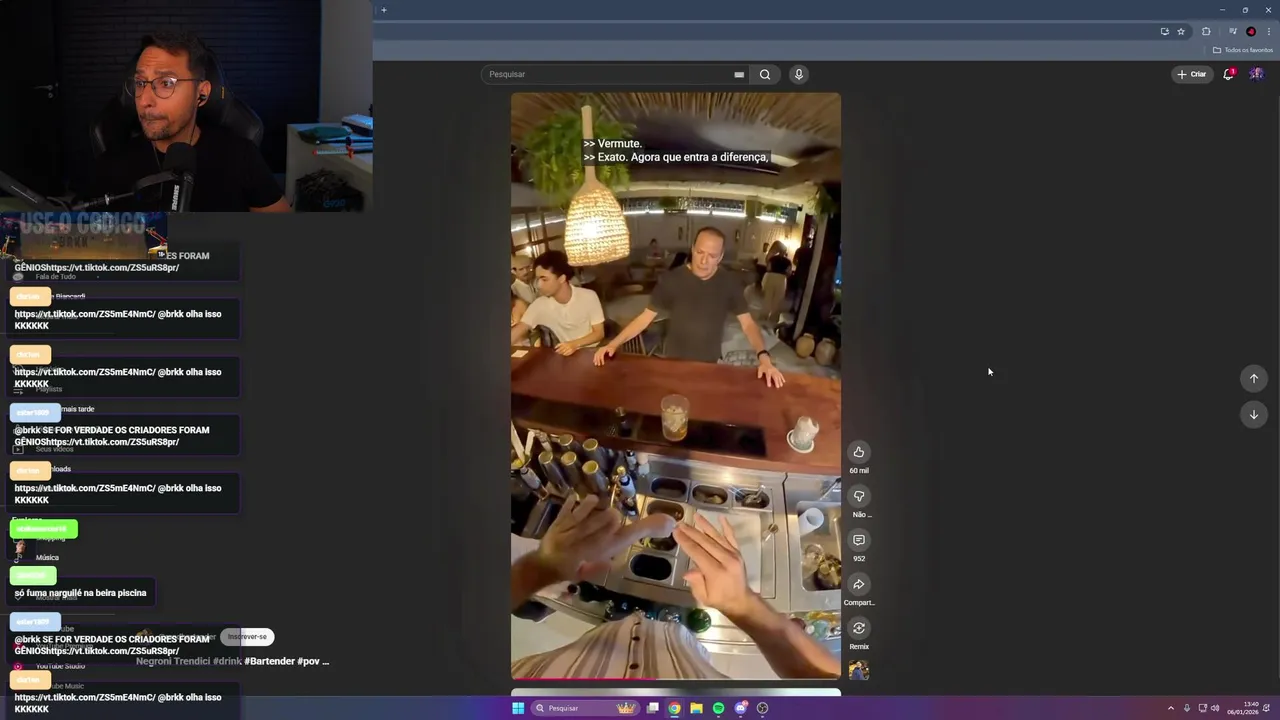This screenshot has width=1280, height=720.
Task: Open the sound thumbnail below Remix
Action: coord(858,670)
